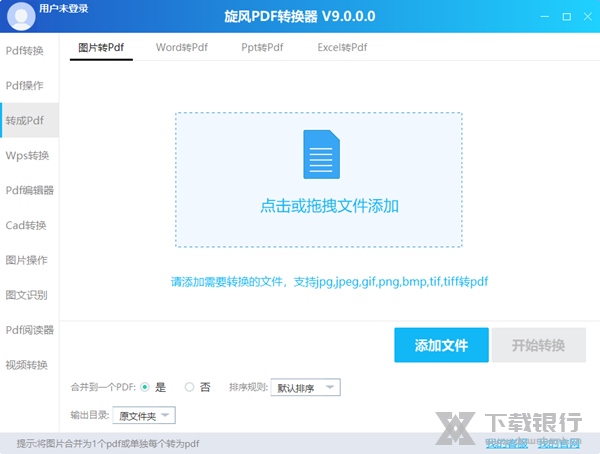Click the 添加文件 button

[x=441, y=345]
